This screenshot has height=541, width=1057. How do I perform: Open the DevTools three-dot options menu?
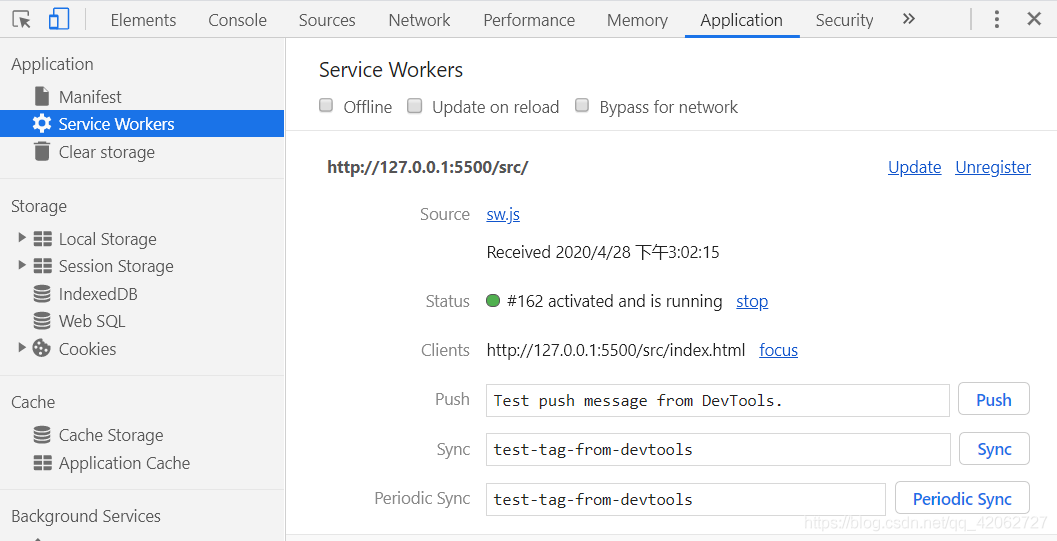(996, 19)
